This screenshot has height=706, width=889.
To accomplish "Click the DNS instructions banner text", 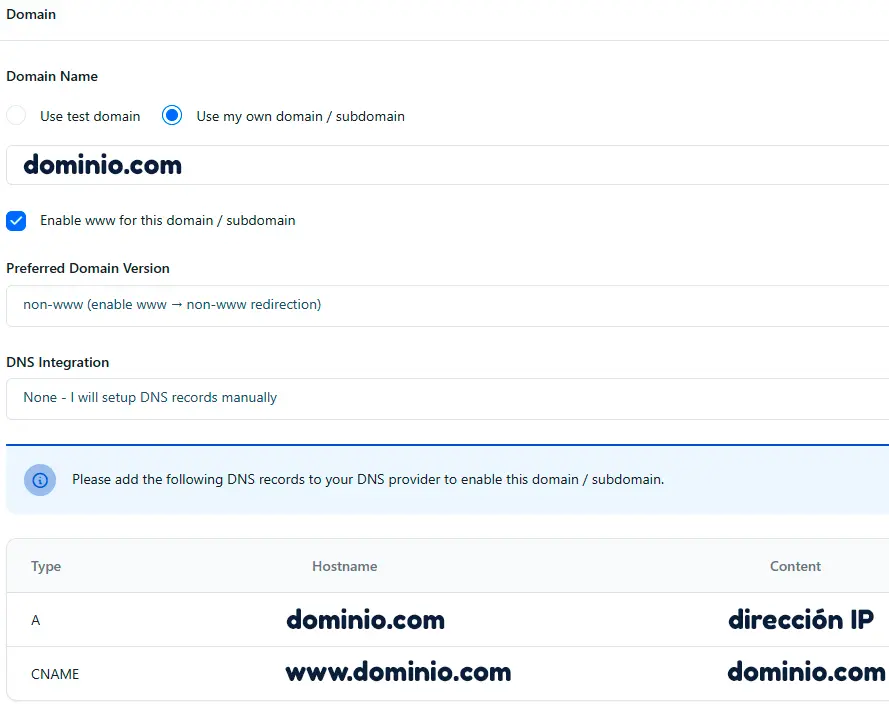I will [365, 480].
